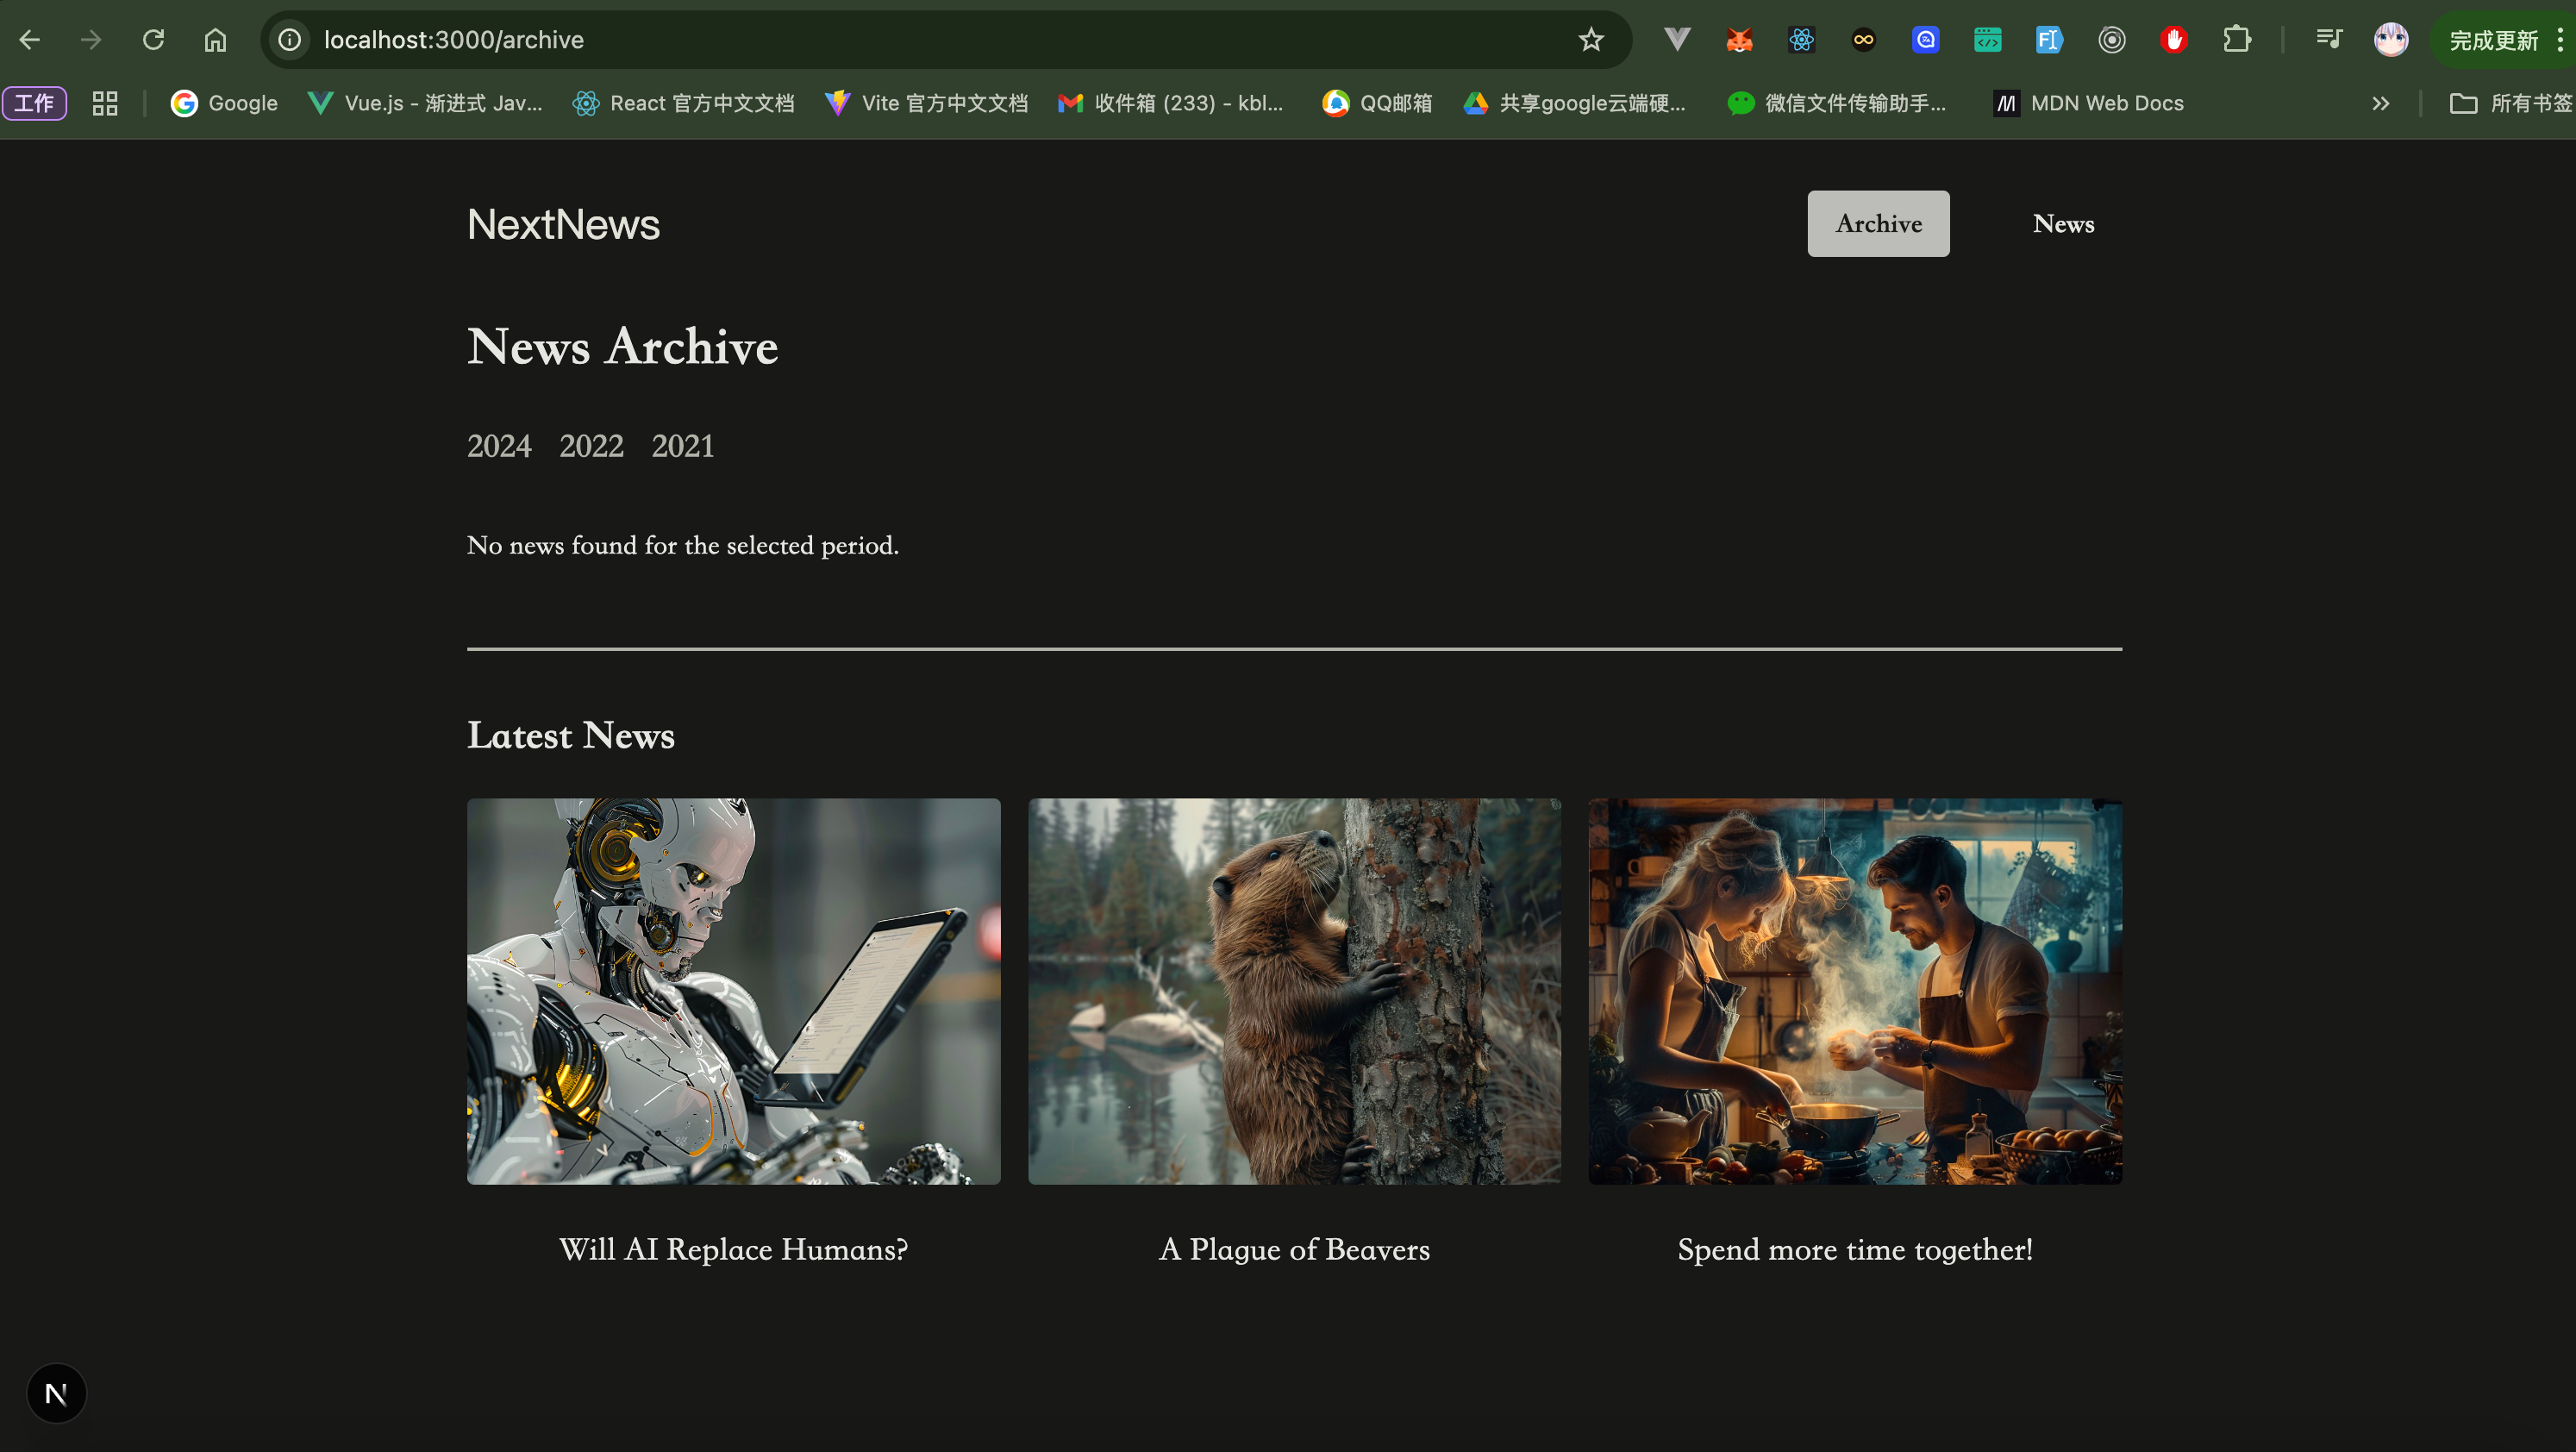
Task: Open the React DevTools extension icon
Action: [x=1801, y=40]
